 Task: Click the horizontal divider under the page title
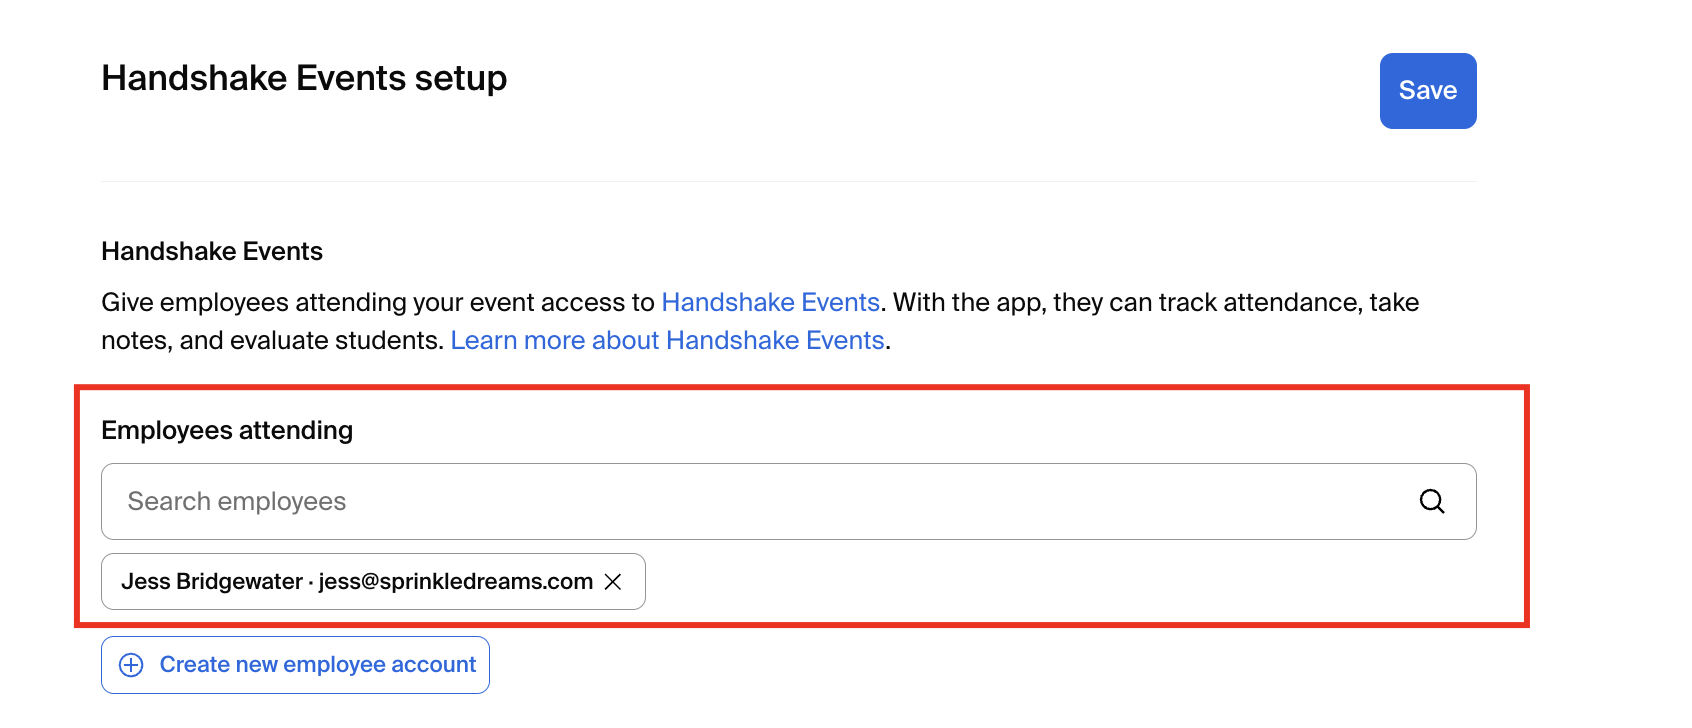coord(788,181)
